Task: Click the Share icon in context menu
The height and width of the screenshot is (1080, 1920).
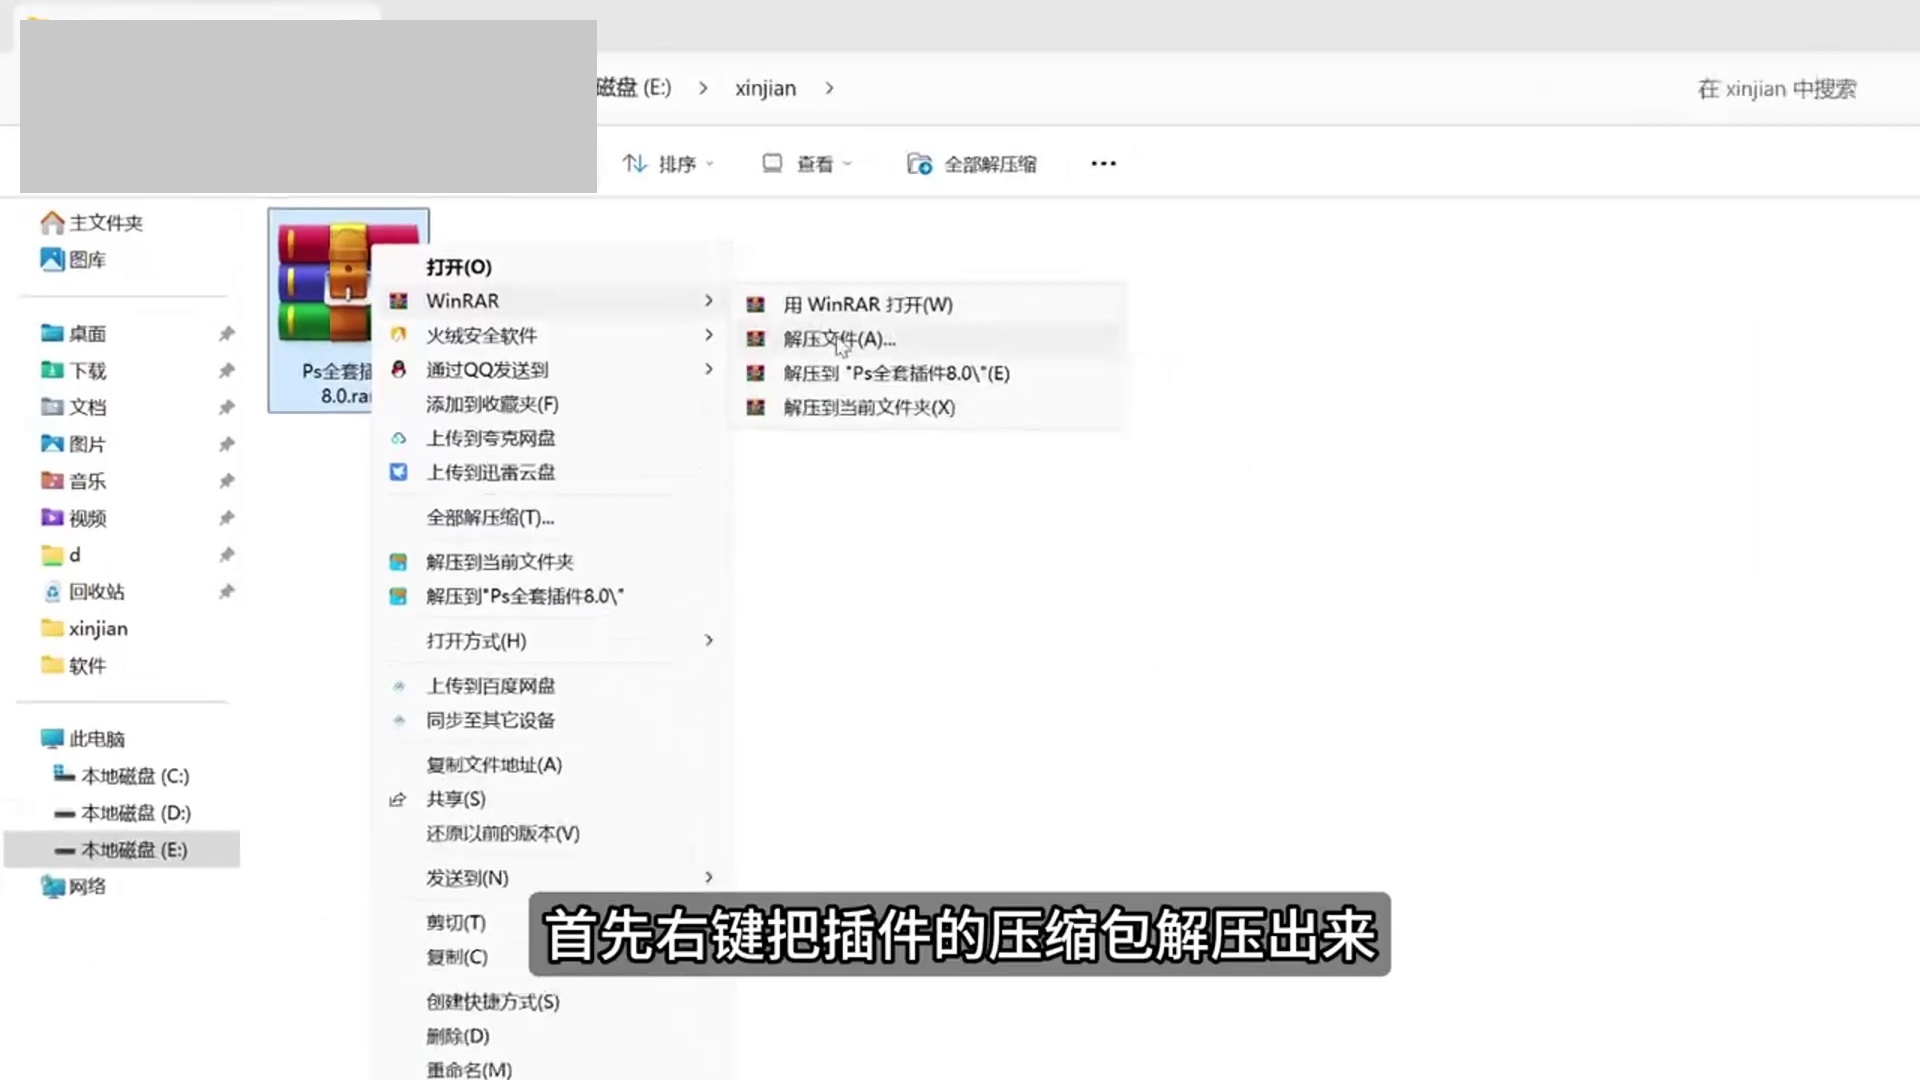Action: (398, 800)
